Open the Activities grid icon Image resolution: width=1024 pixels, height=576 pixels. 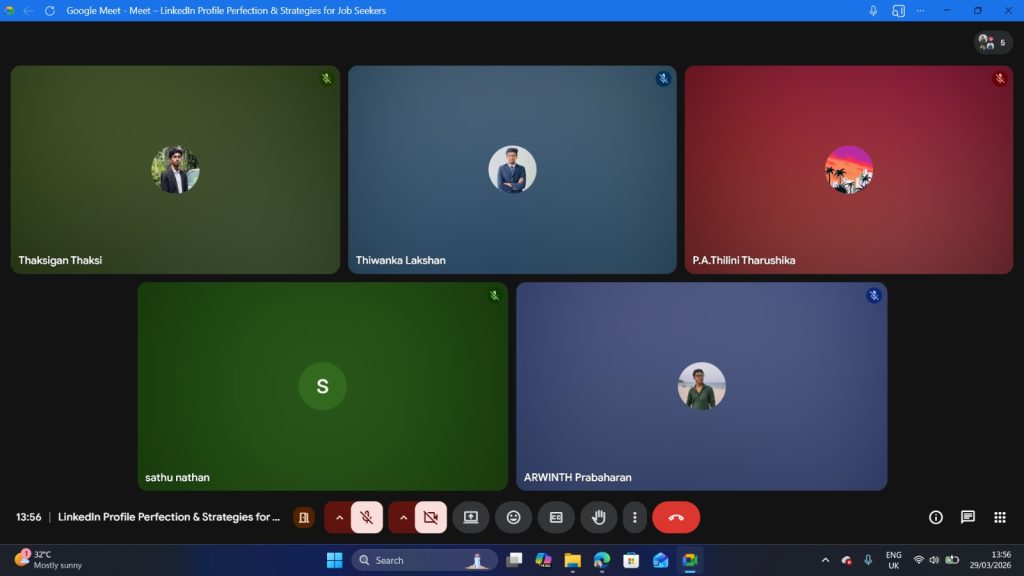[999, 517]
